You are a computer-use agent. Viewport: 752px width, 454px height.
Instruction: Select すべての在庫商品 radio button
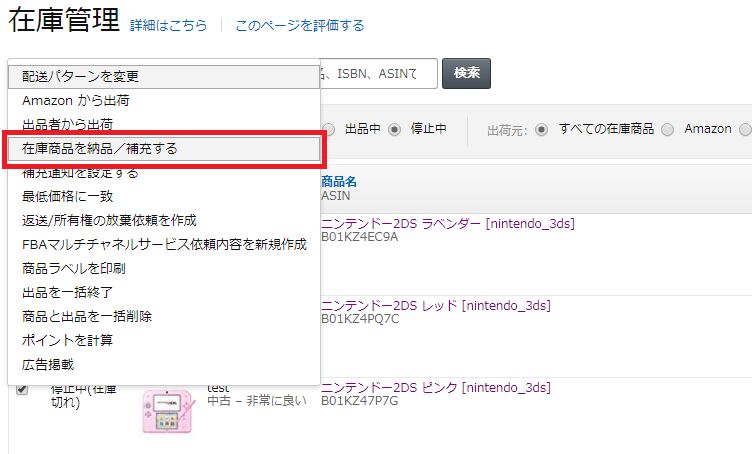(x=541, y=129)
